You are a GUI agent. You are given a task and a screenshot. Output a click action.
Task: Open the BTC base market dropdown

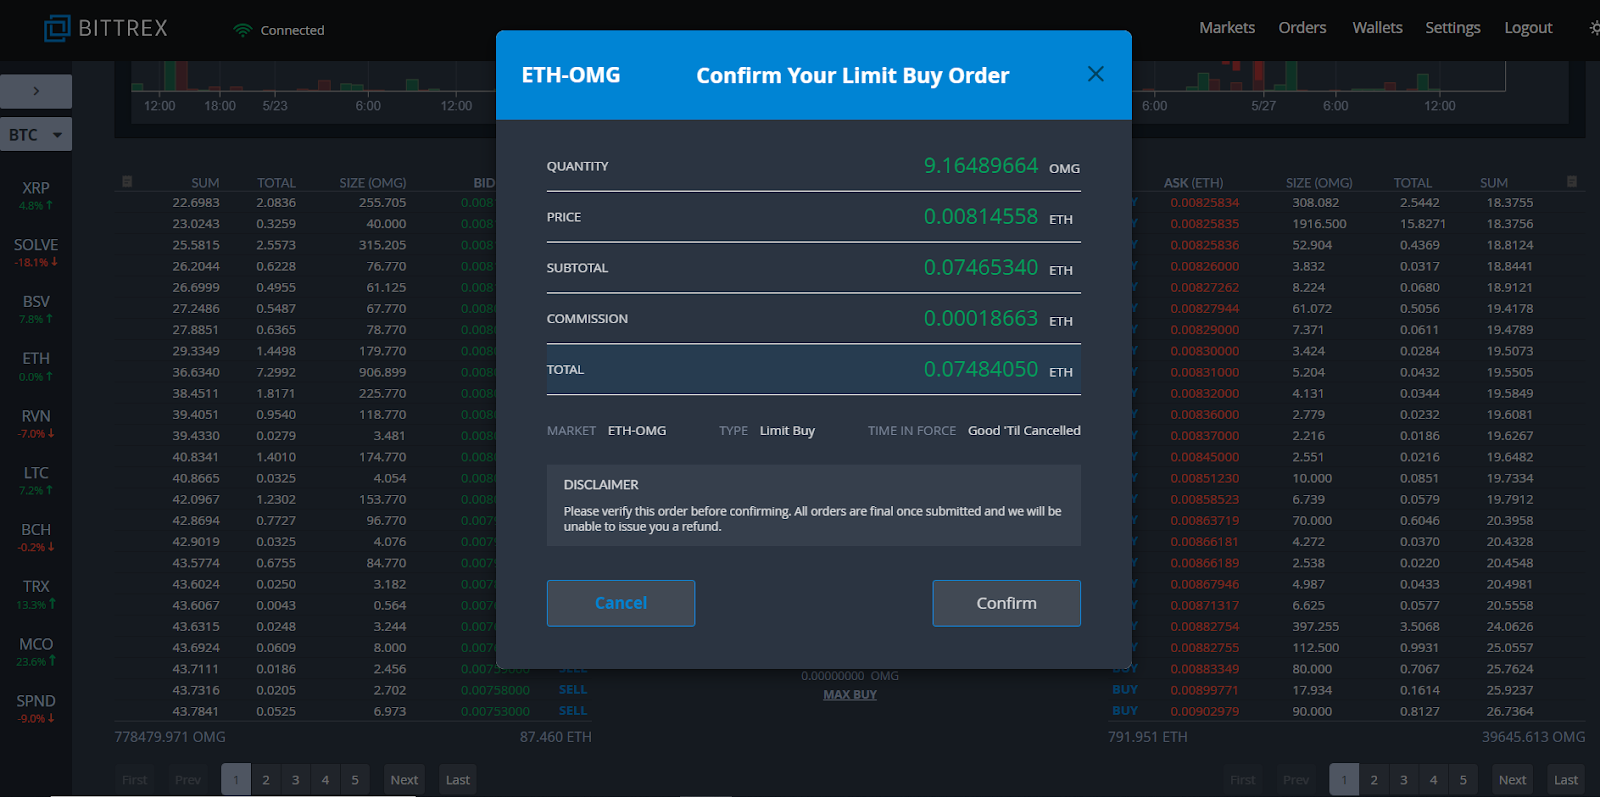36,134
